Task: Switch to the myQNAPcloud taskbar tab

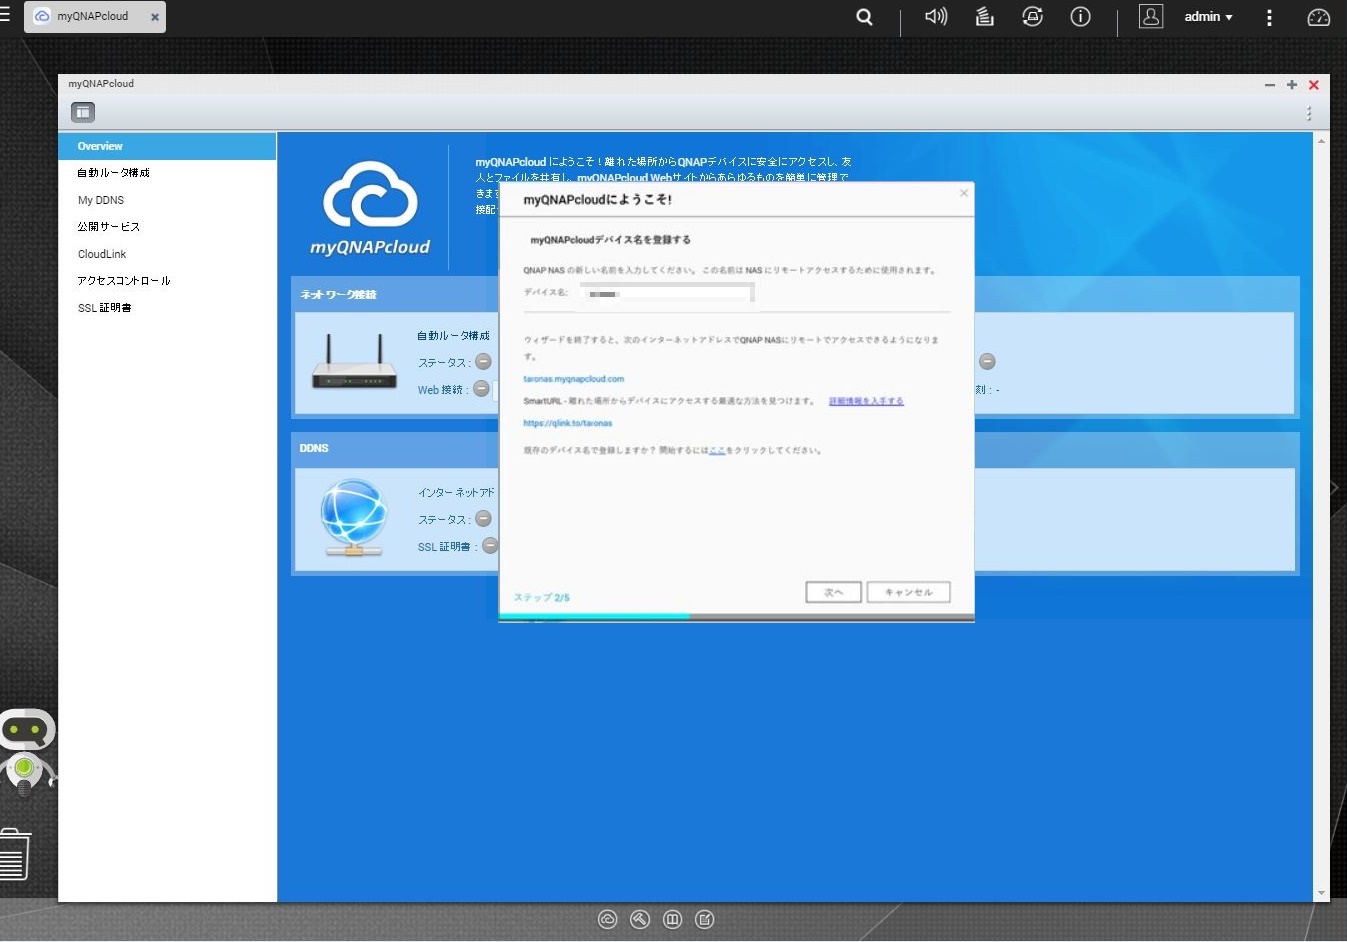Action: [93, 17]
